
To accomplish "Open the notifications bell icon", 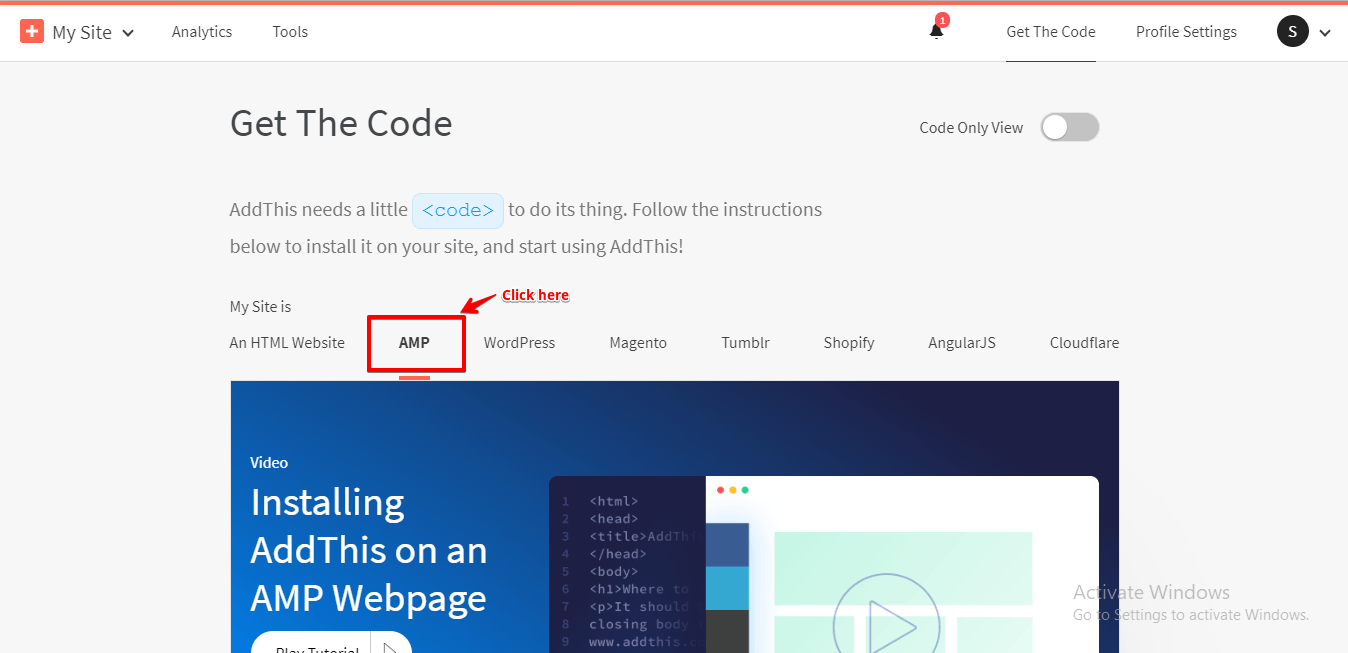I will [936, 31].
